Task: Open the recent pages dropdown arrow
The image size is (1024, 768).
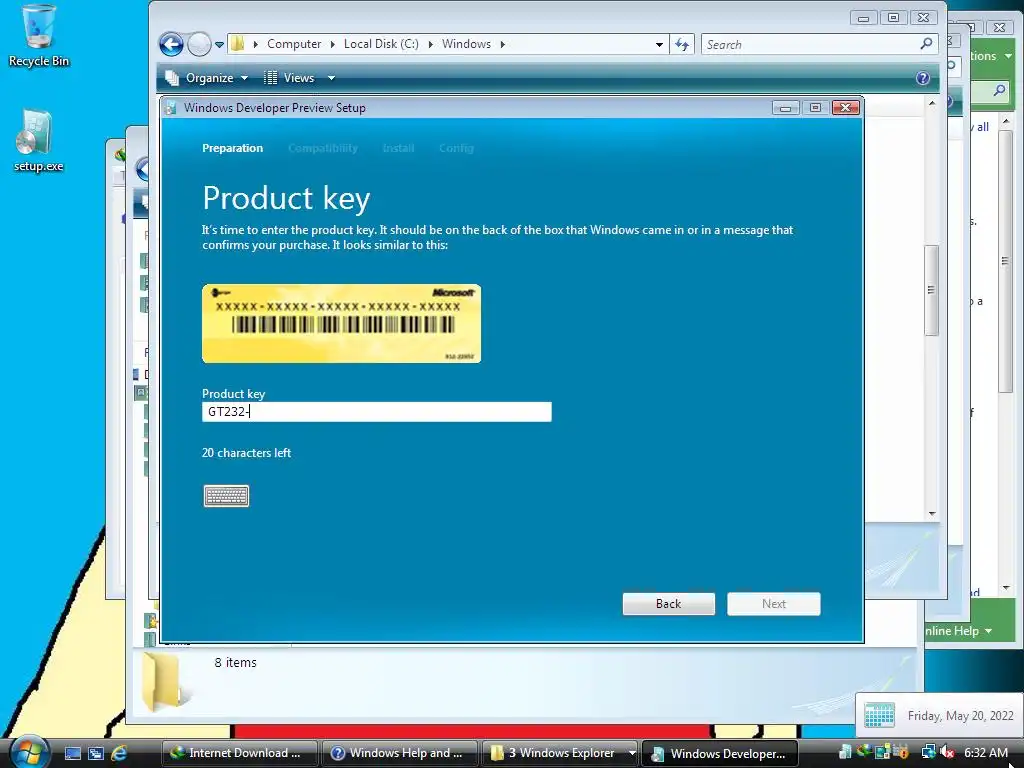Action: tap(219, 44)
